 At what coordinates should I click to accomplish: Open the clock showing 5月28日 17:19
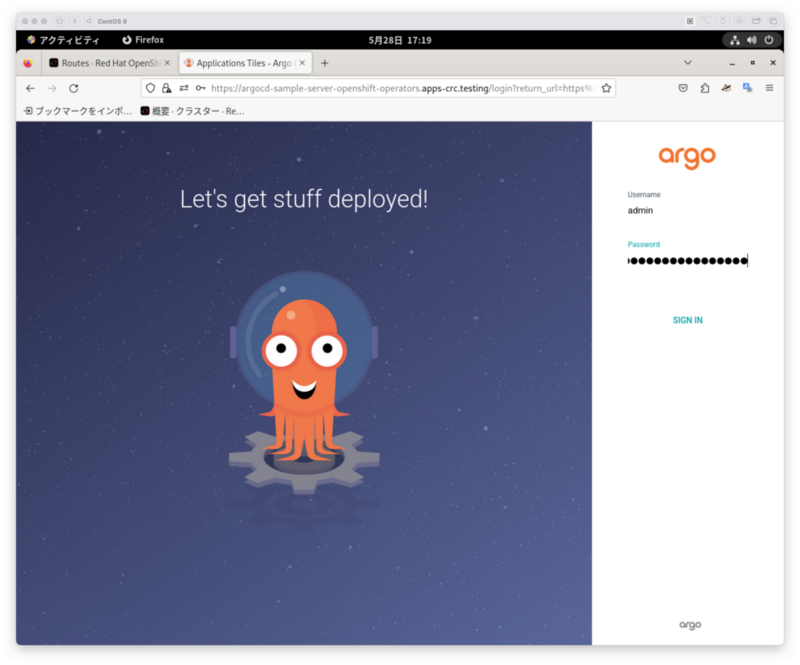click(x=400, y=40)
